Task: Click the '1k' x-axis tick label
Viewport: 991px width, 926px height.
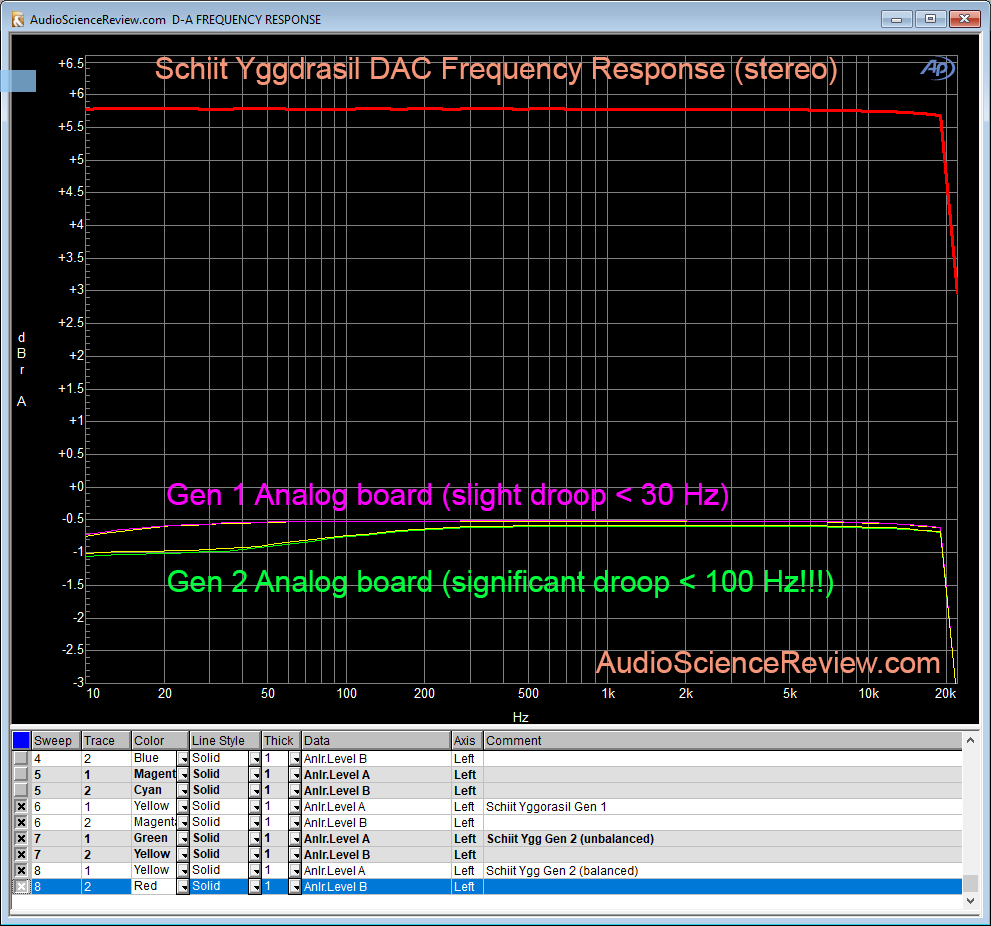Action: 608,693
